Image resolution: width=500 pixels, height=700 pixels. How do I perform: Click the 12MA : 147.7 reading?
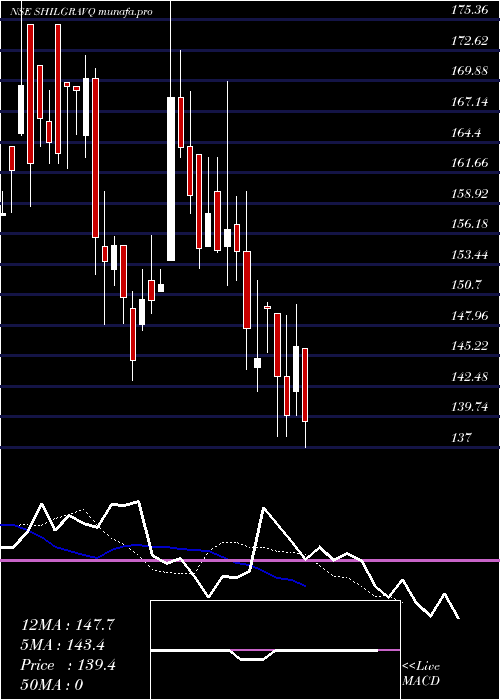(68, 625)
